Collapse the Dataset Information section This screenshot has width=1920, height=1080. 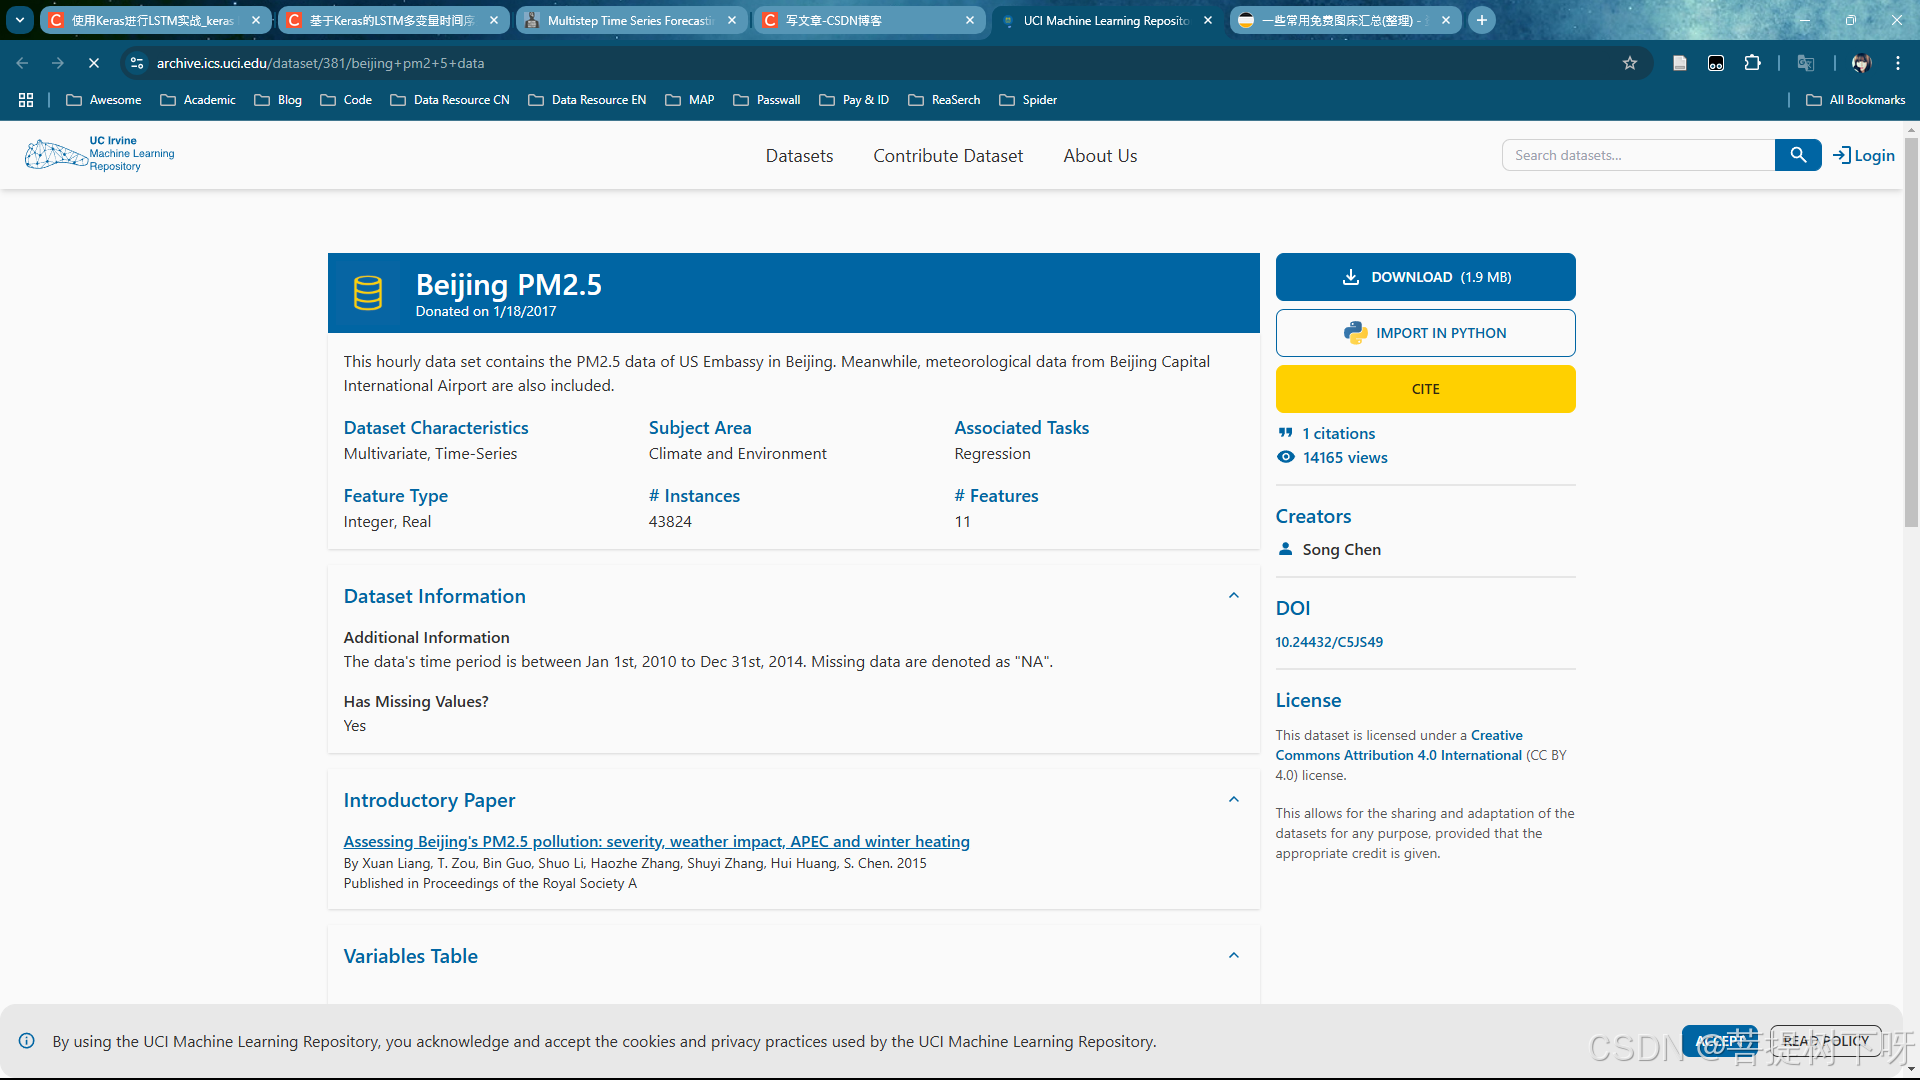coord(1233,596)
